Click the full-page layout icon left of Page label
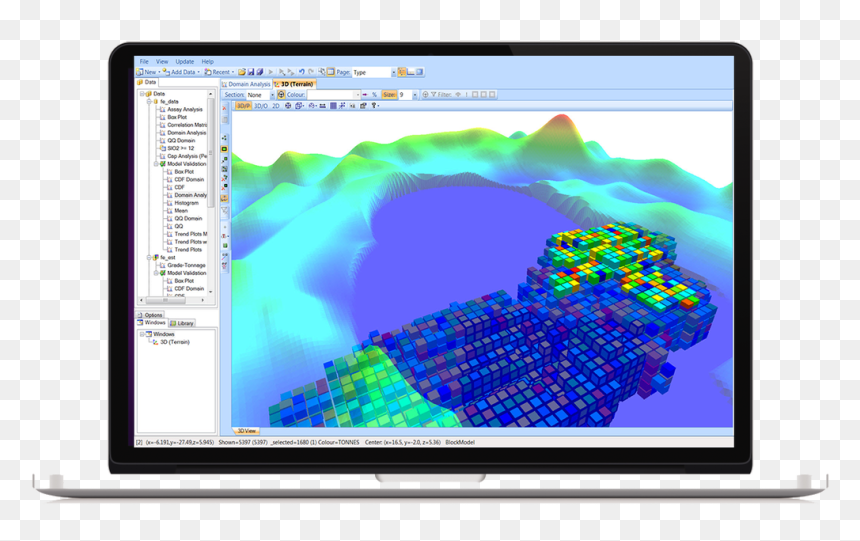Screen dimensions: 860x541 pos(331,72)
